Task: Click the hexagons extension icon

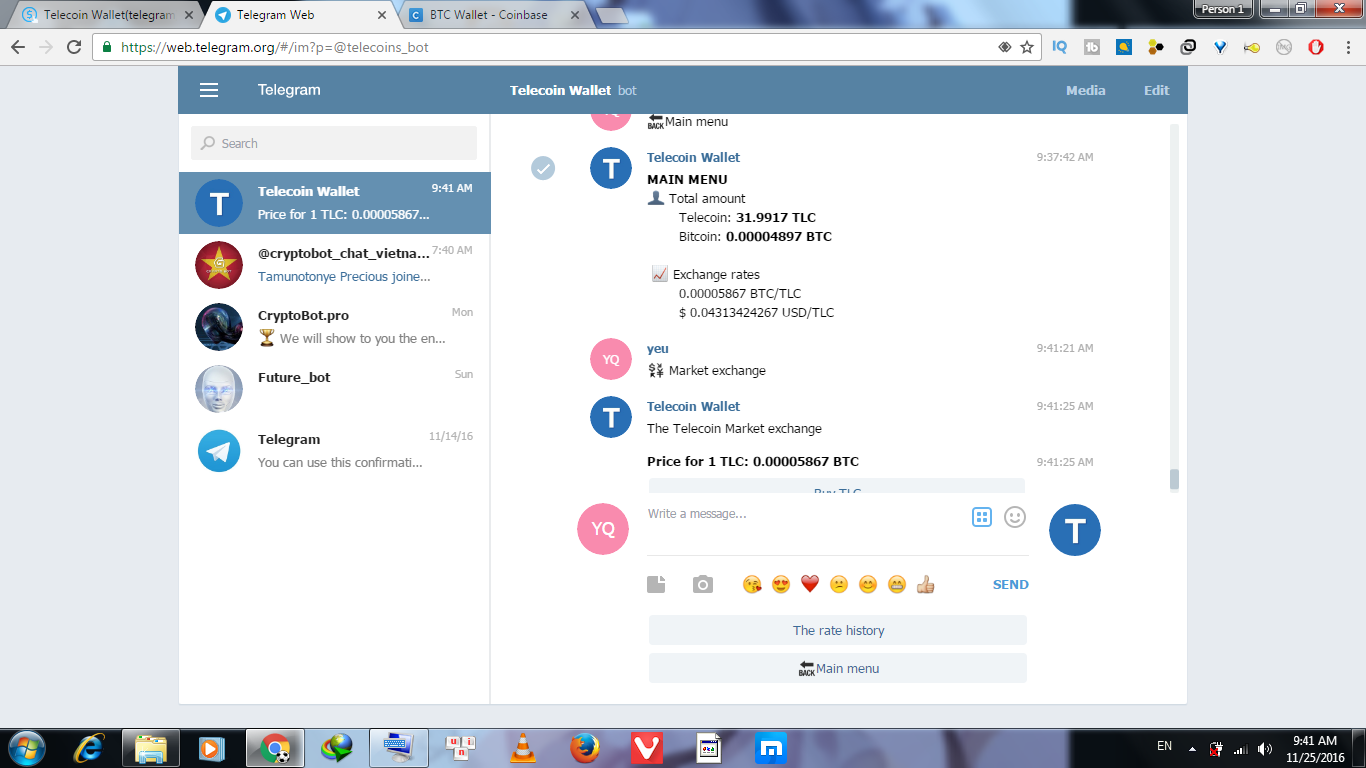Action: pyautogui.click(x=1156, y=47)
